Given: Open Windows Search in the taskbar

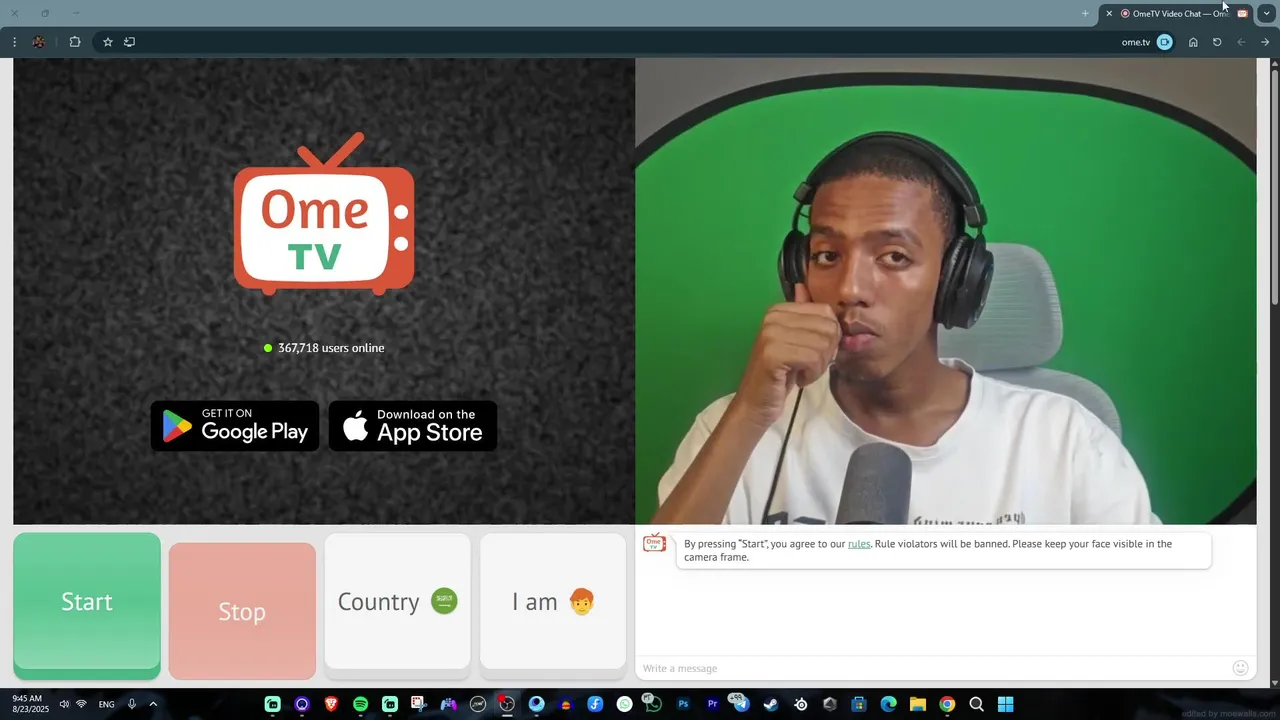Looking at the screenshot, I should click(977, 704).
